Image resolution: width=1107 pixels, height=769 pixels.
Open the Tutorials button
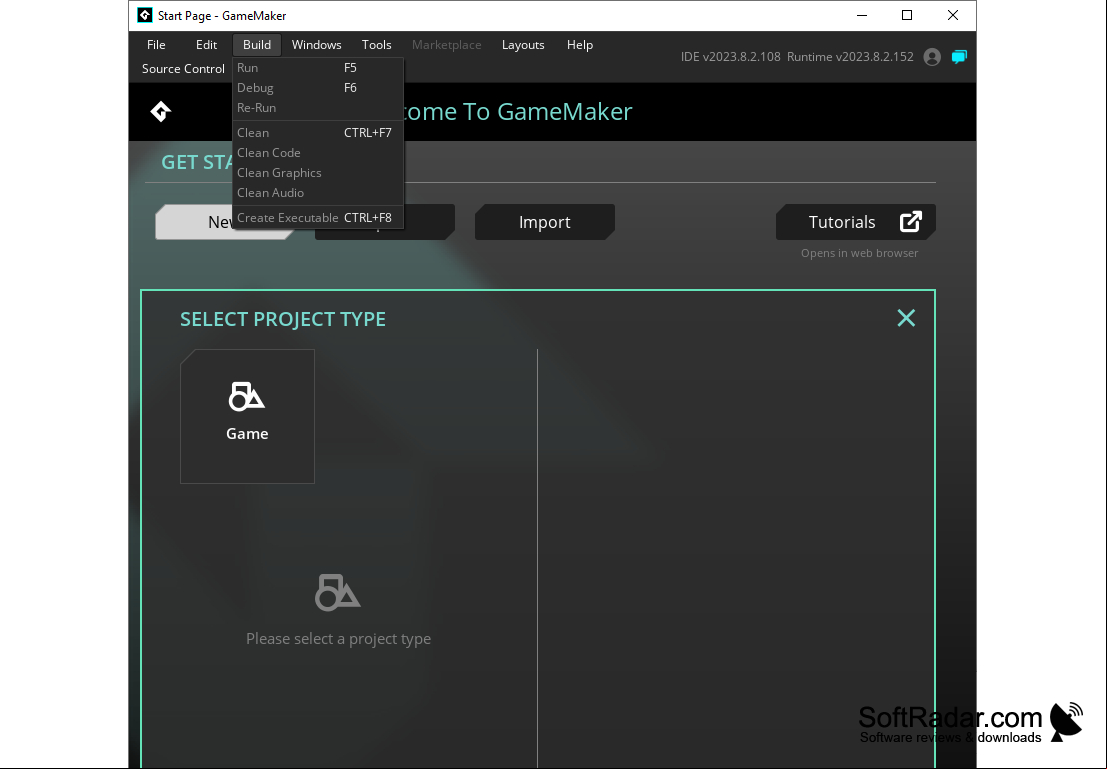click(x=856, y=222)
